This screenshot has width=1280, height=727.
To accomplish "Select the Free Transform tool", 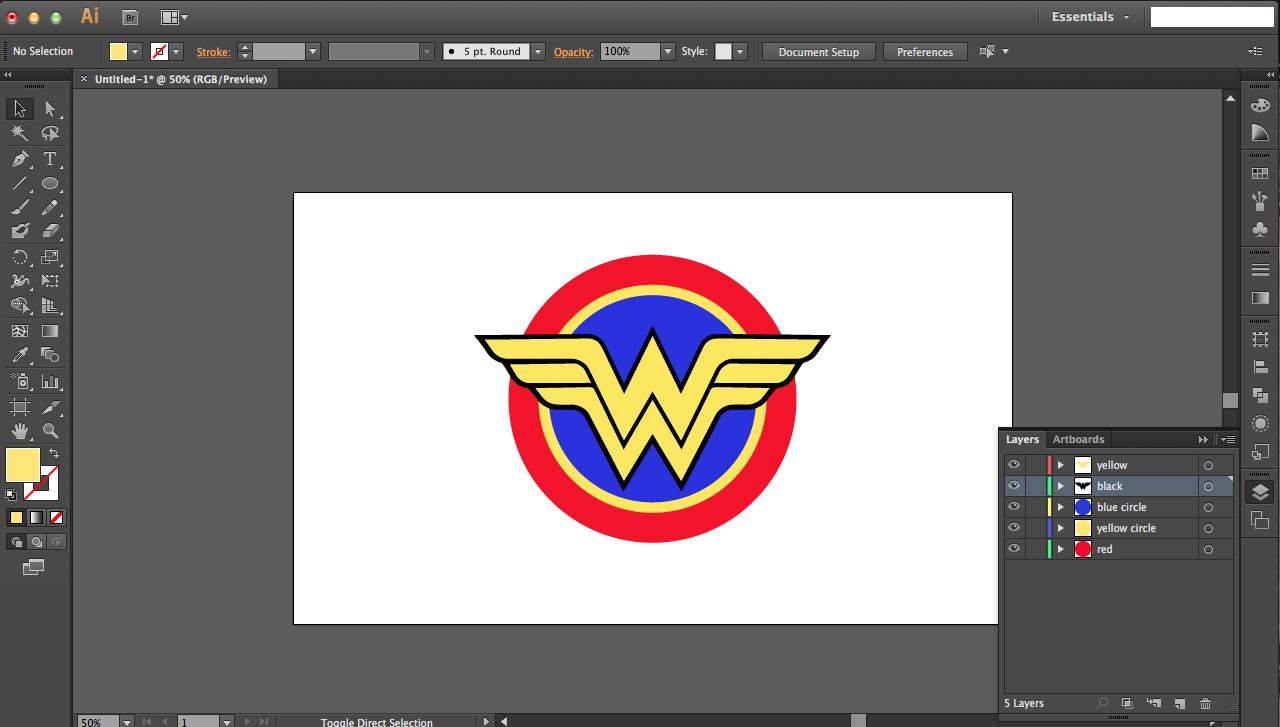I will click(50, 281).
